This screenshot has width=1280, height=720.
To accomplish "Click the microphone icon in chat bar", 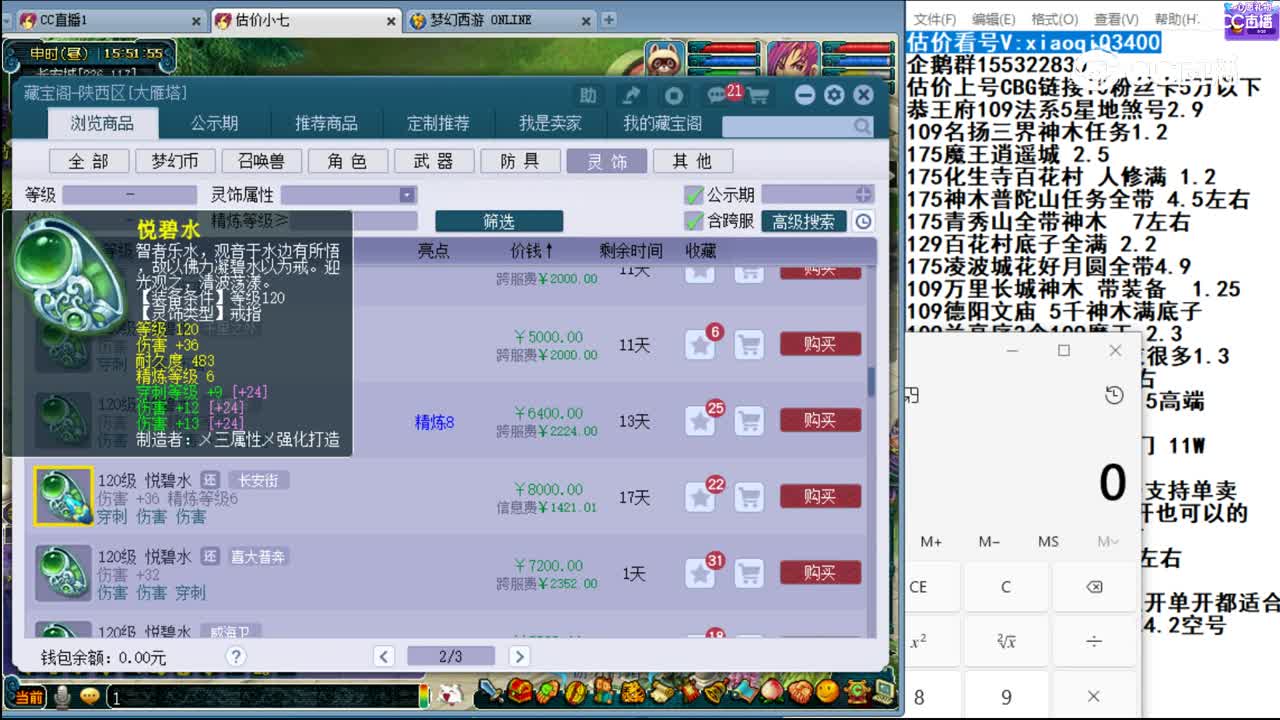I will 63,695.
